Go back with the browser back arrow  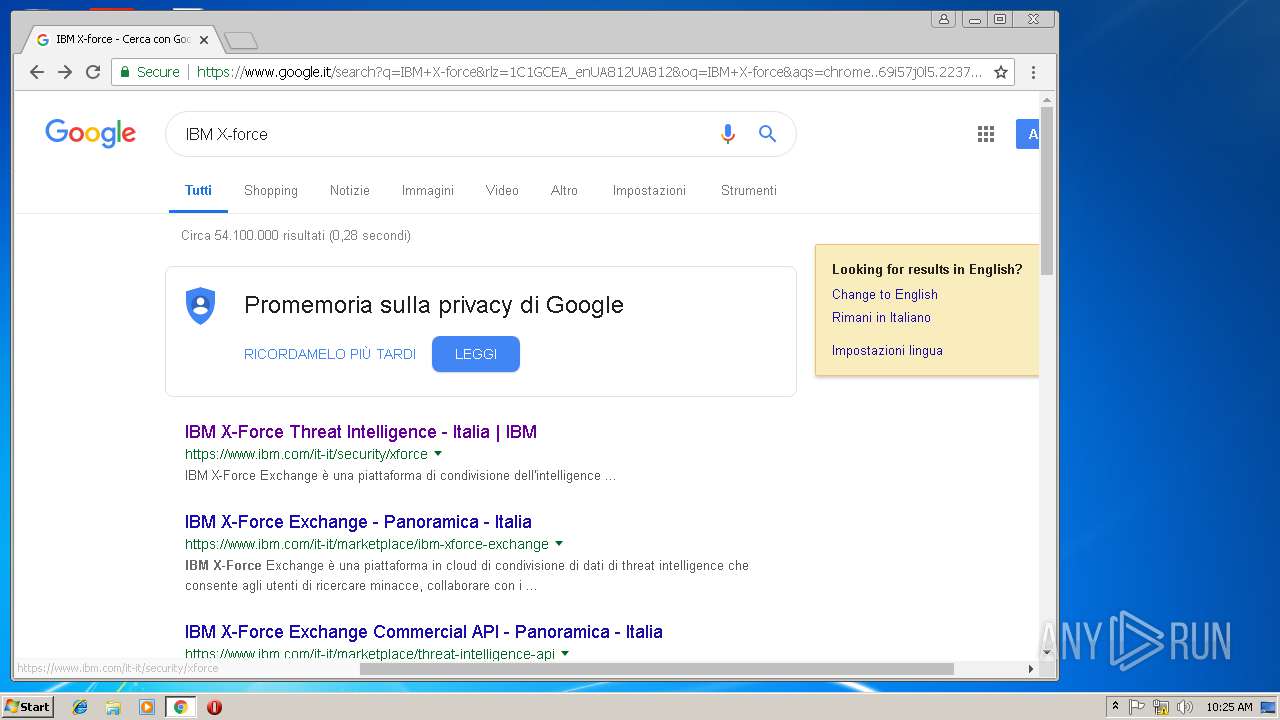pos(37,72)
